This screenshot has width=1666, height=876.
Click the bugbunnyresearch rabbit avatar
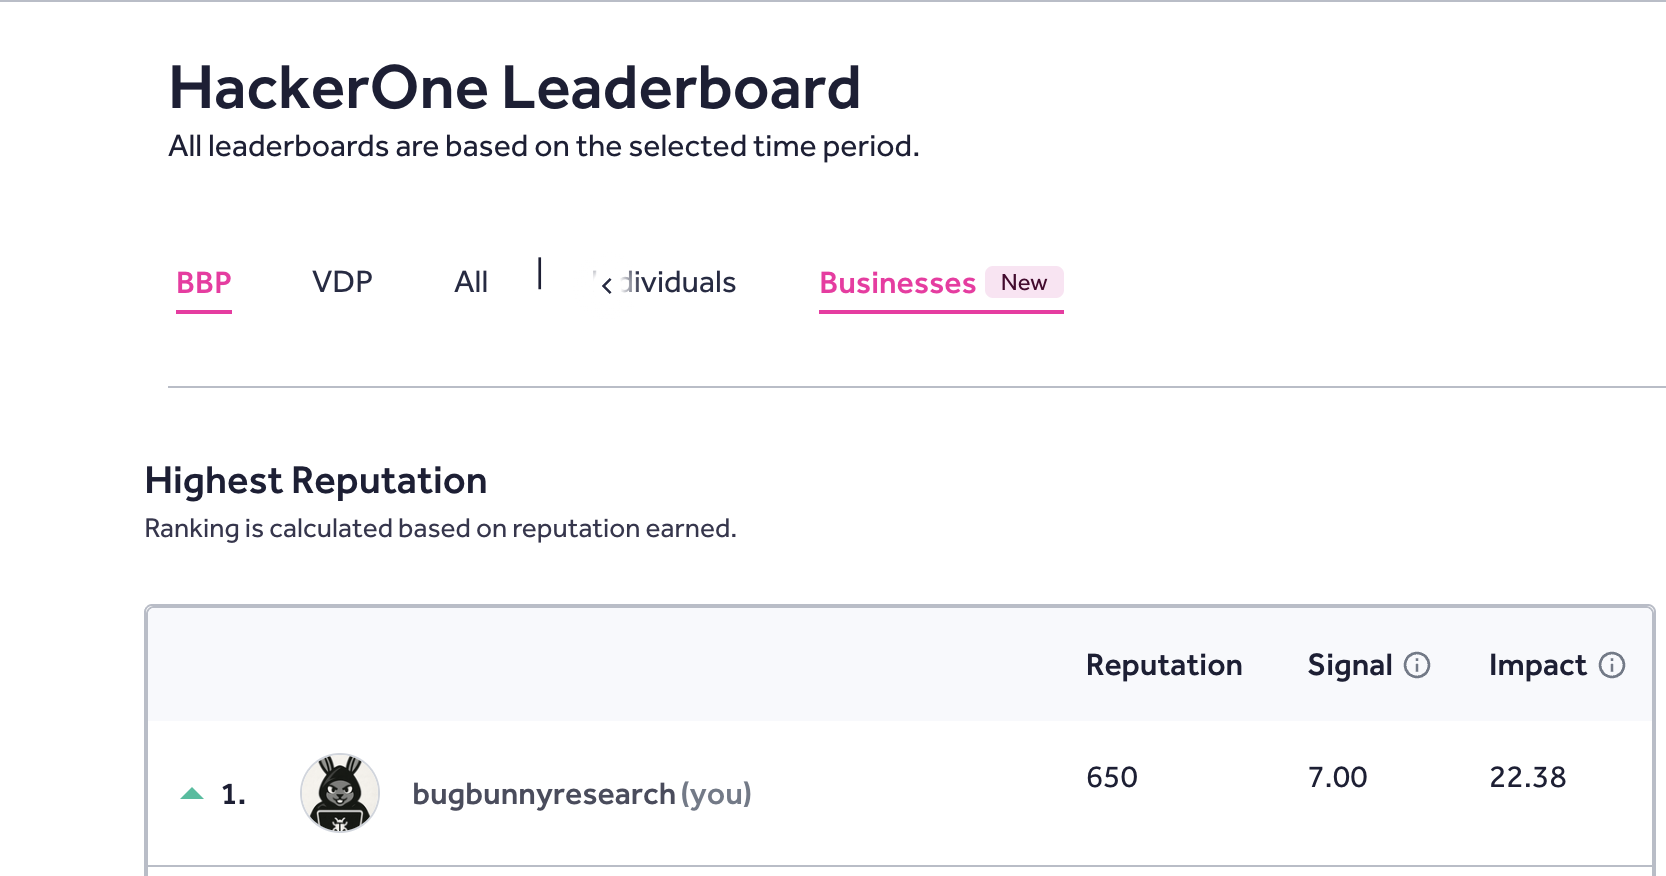tap(340, 793)
